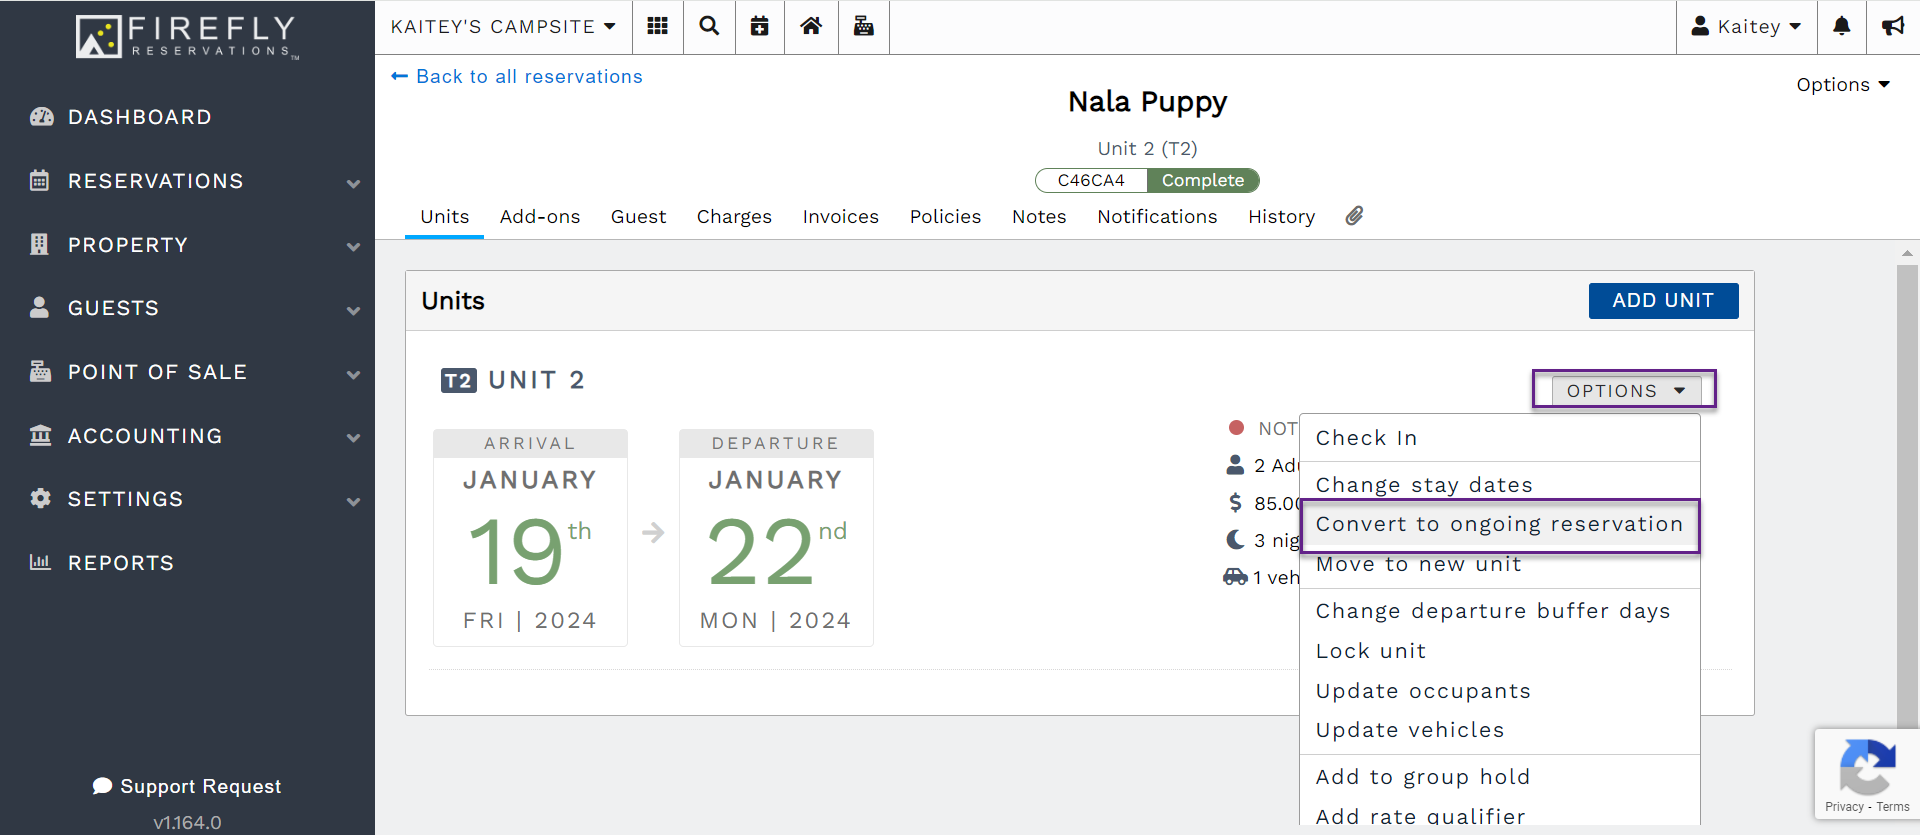Go to the home icon

pyautogui.click(x=811, y=27)
